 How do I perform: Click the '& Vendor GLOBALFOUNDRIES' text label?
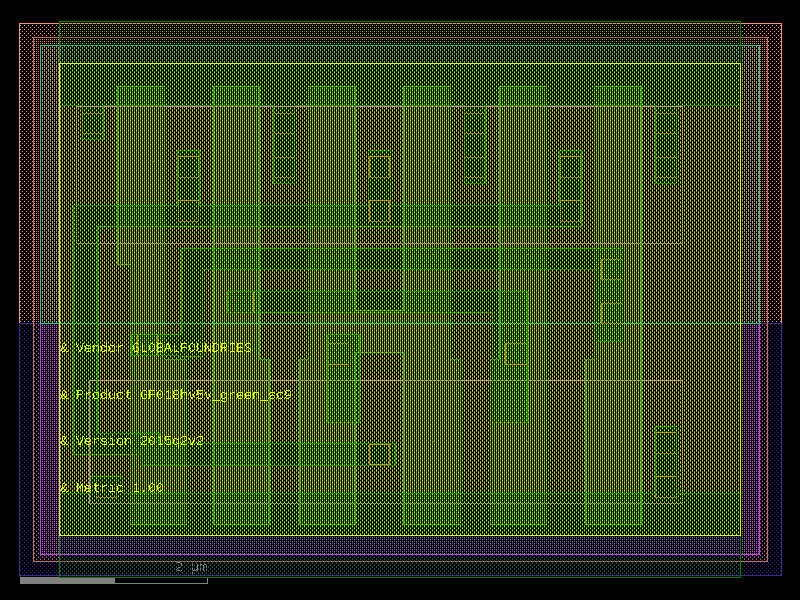156,348
